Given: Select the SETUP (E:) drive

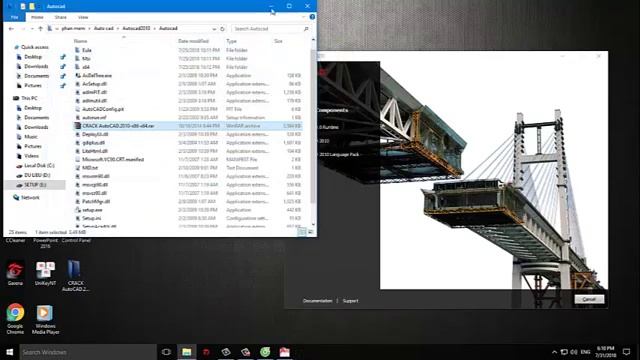Looking at the screenshot, I should (x=35, y=185).
